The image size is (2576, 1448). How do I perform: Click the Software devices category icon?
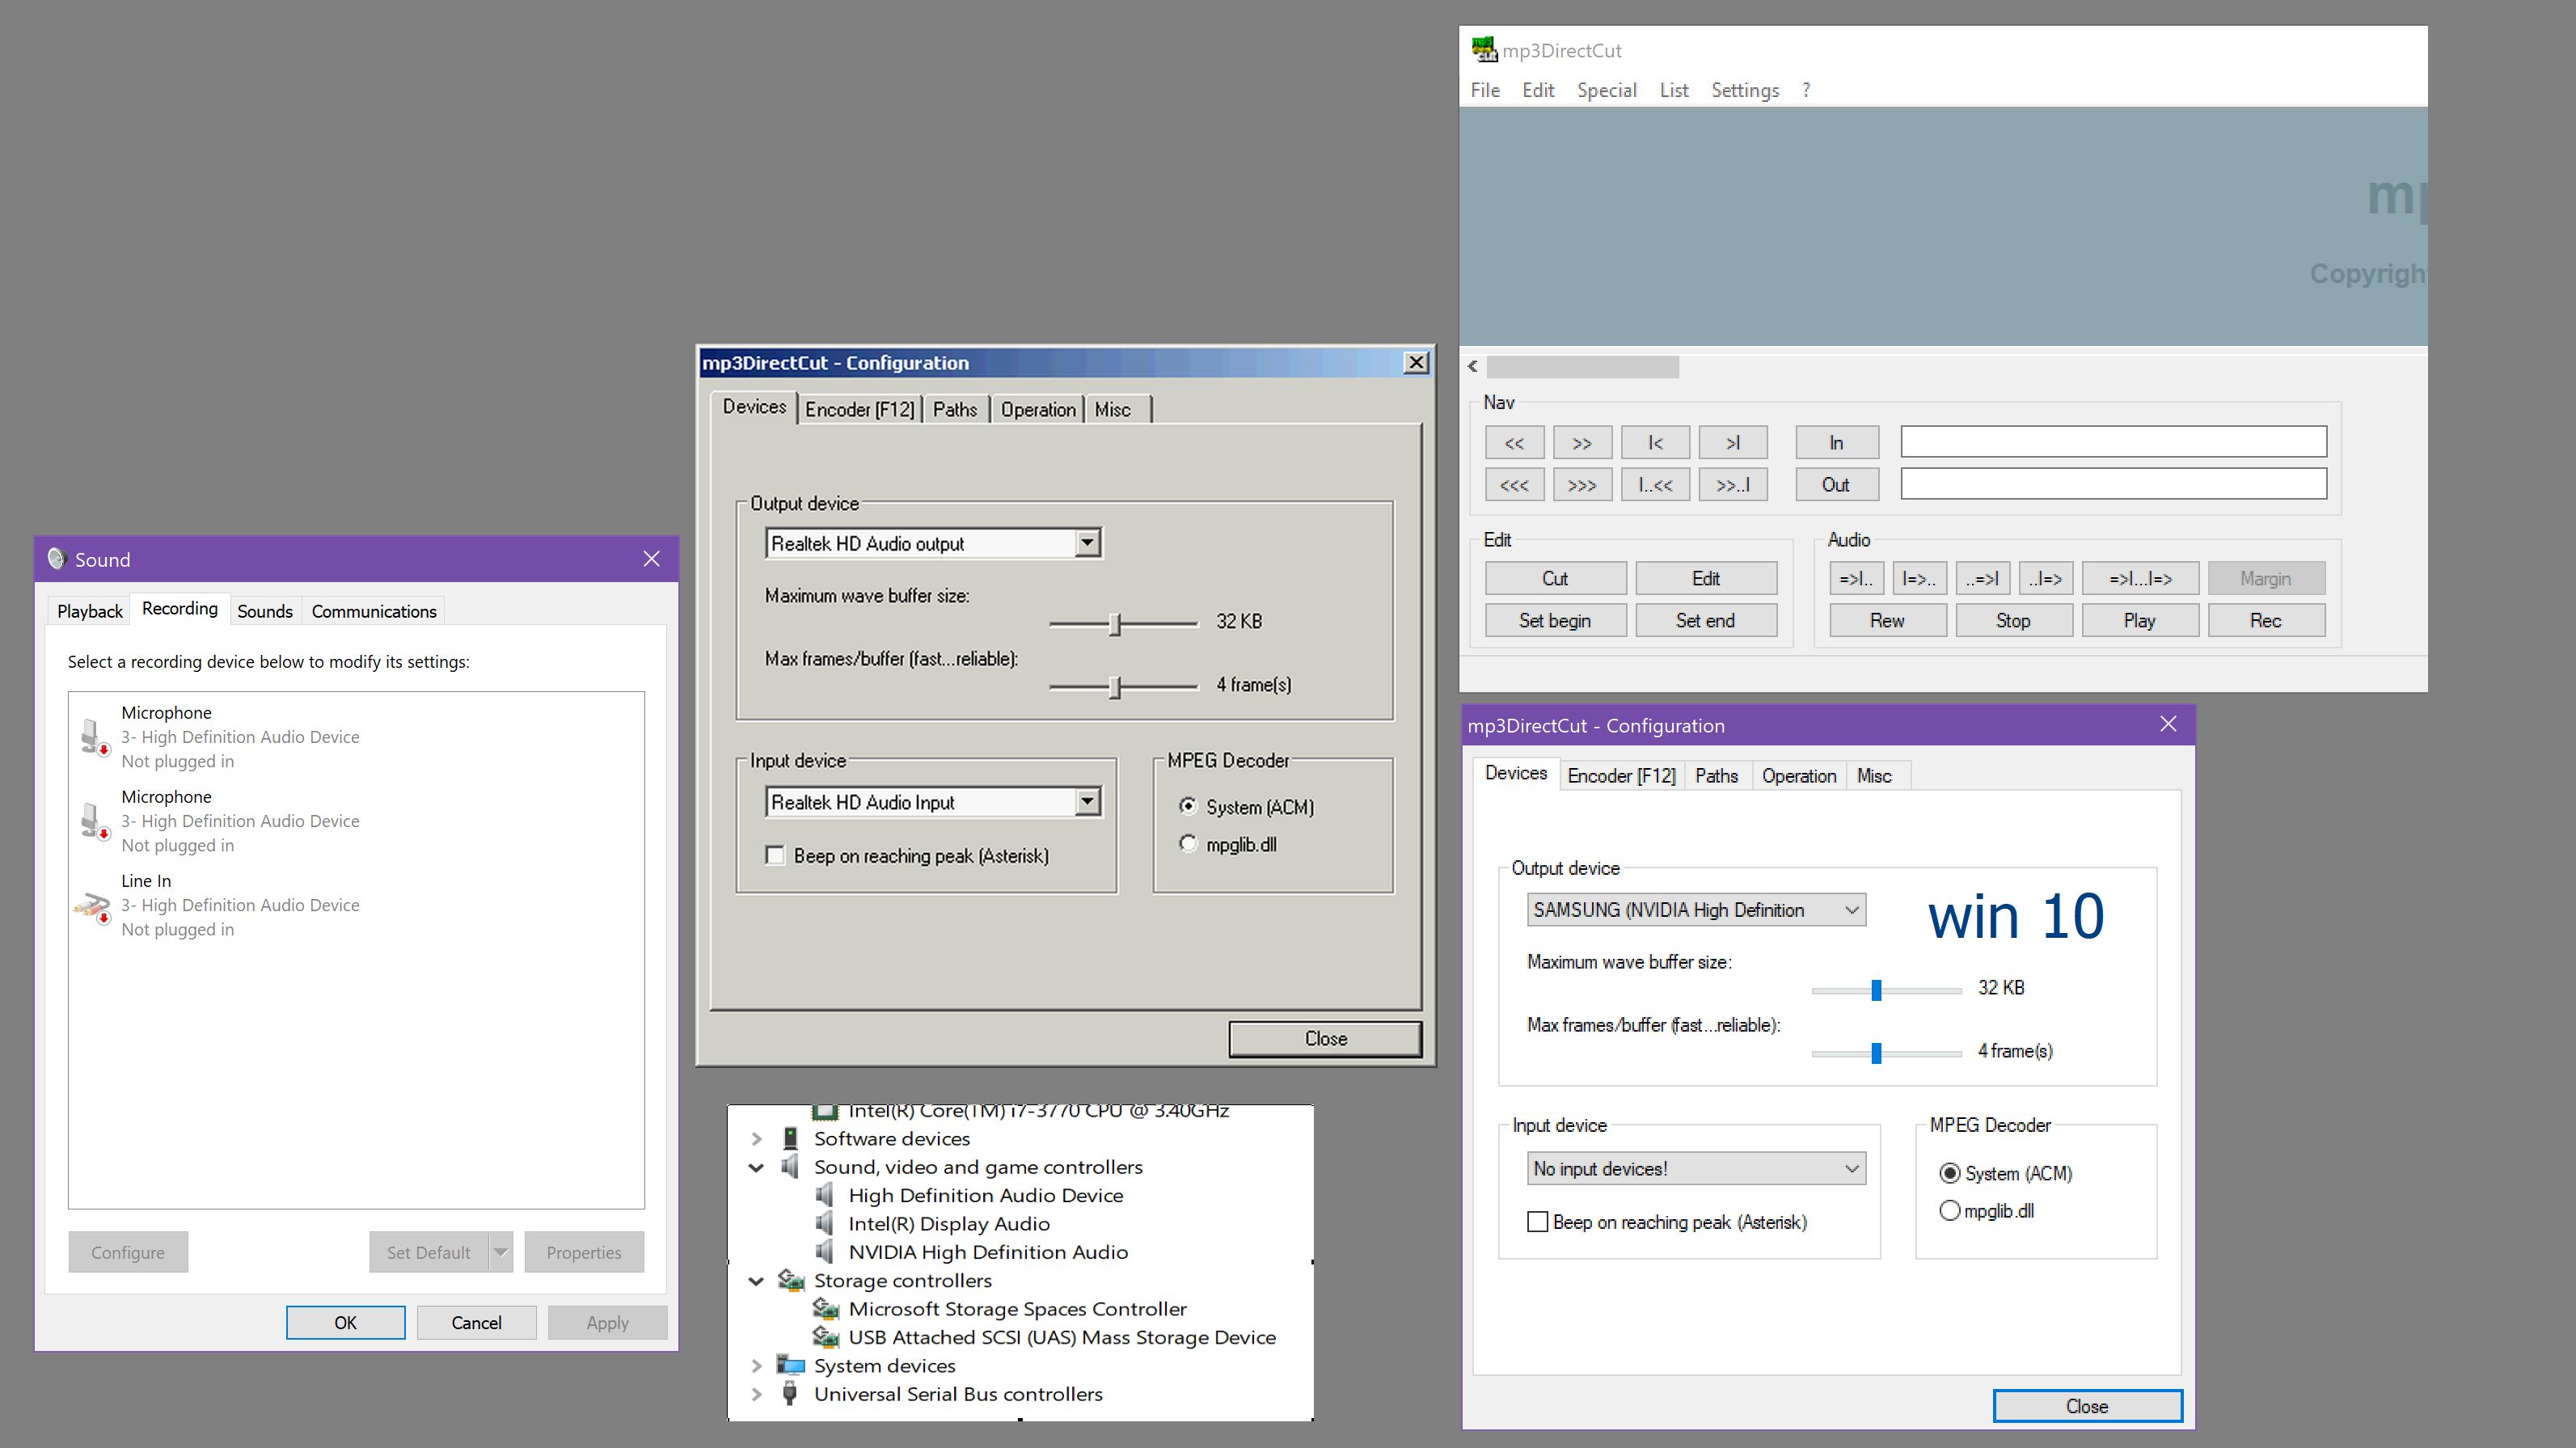(790, 1138)
